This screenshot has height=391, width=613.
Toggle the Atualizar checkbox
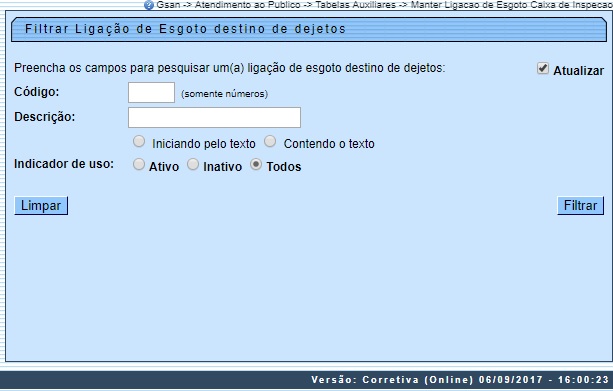(543, 68)
